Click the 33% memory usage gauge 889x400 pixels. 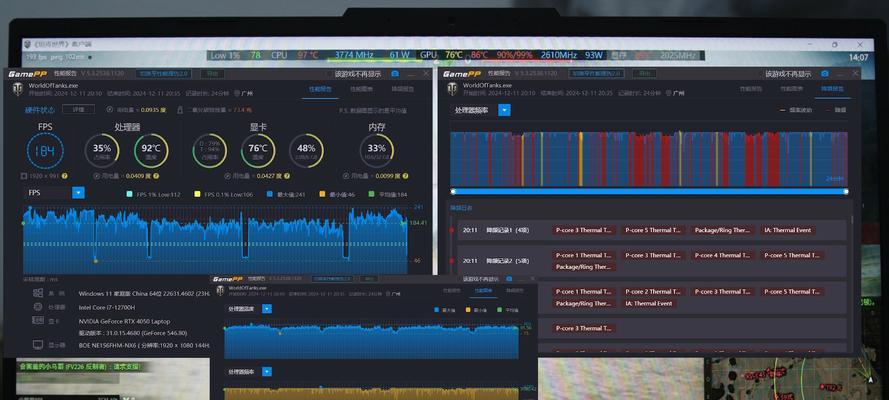click(x=376, y=151)
